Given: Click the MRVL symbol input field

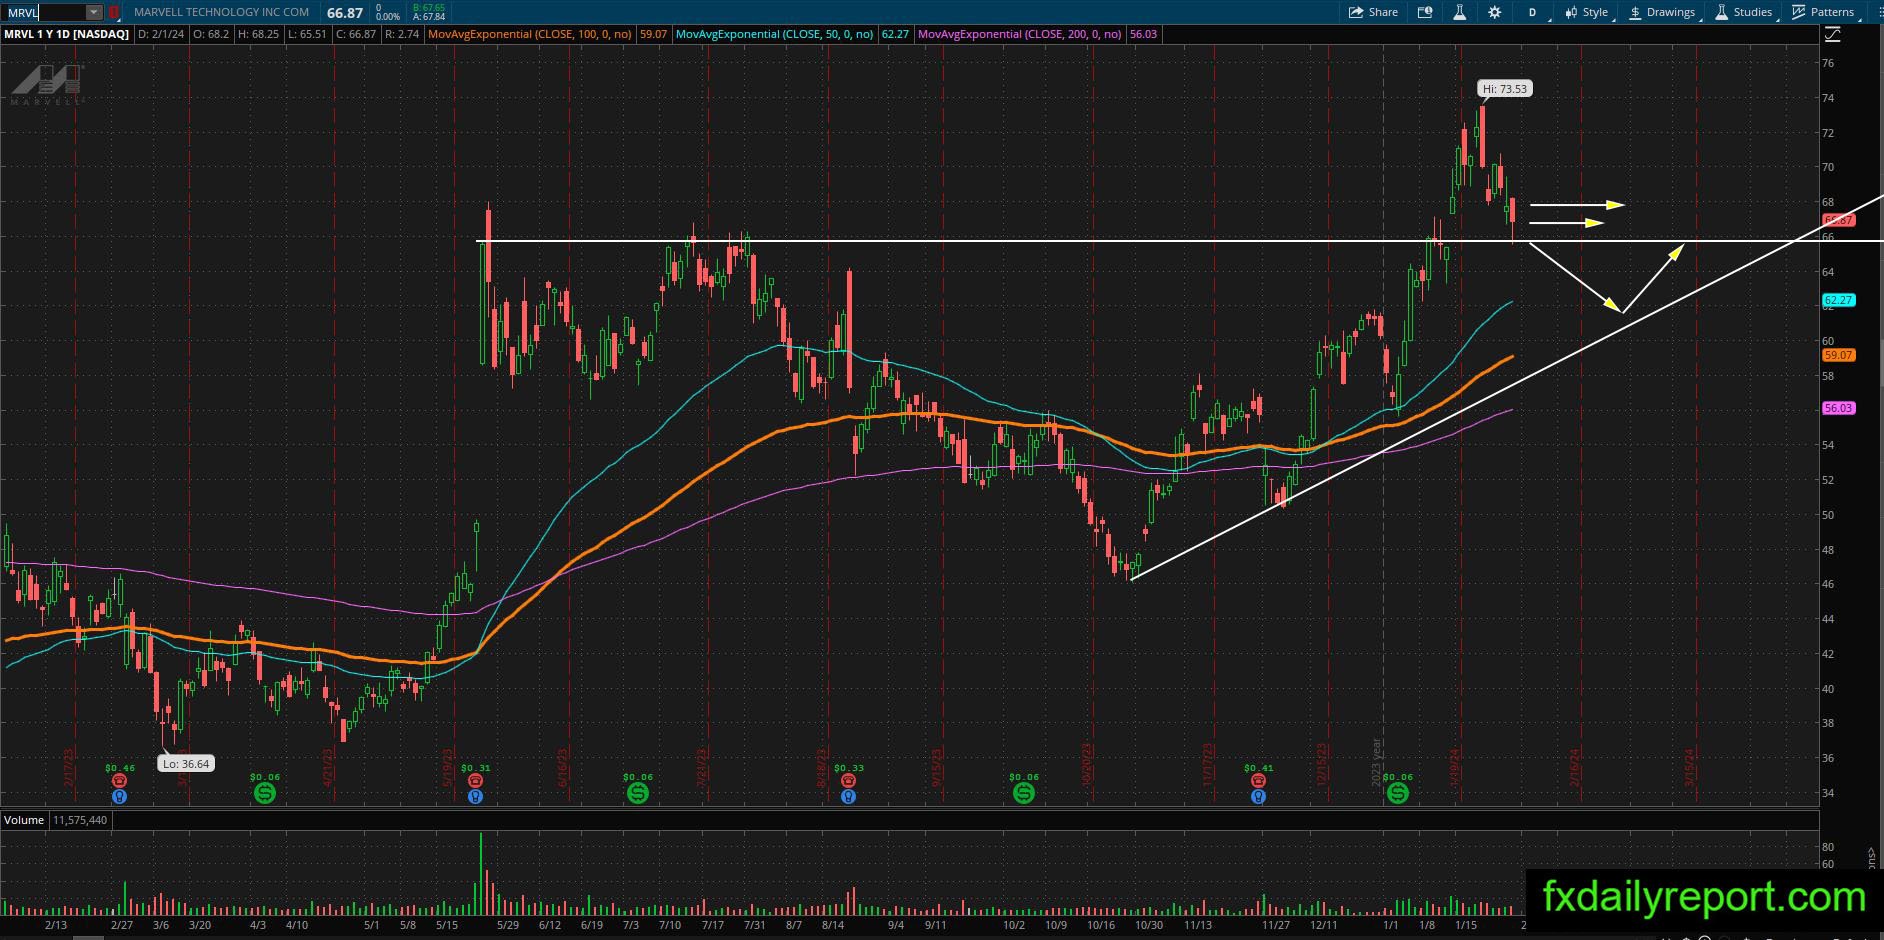Looking at the screenshot, I should [45, 12].
